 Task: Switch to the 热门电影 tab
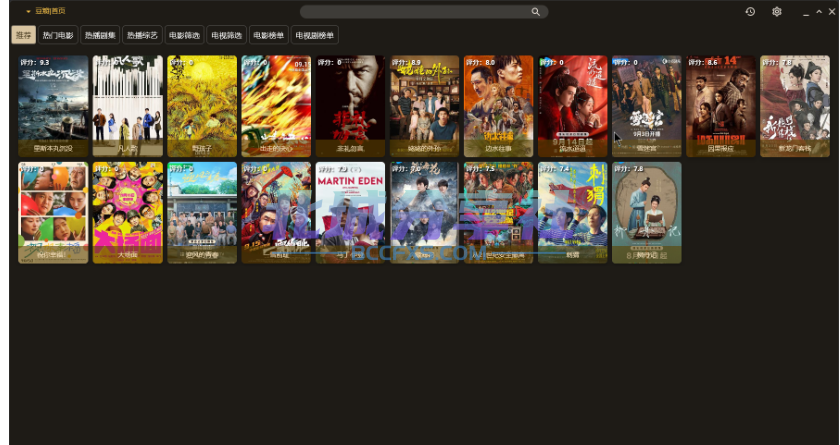click(58, 35)
